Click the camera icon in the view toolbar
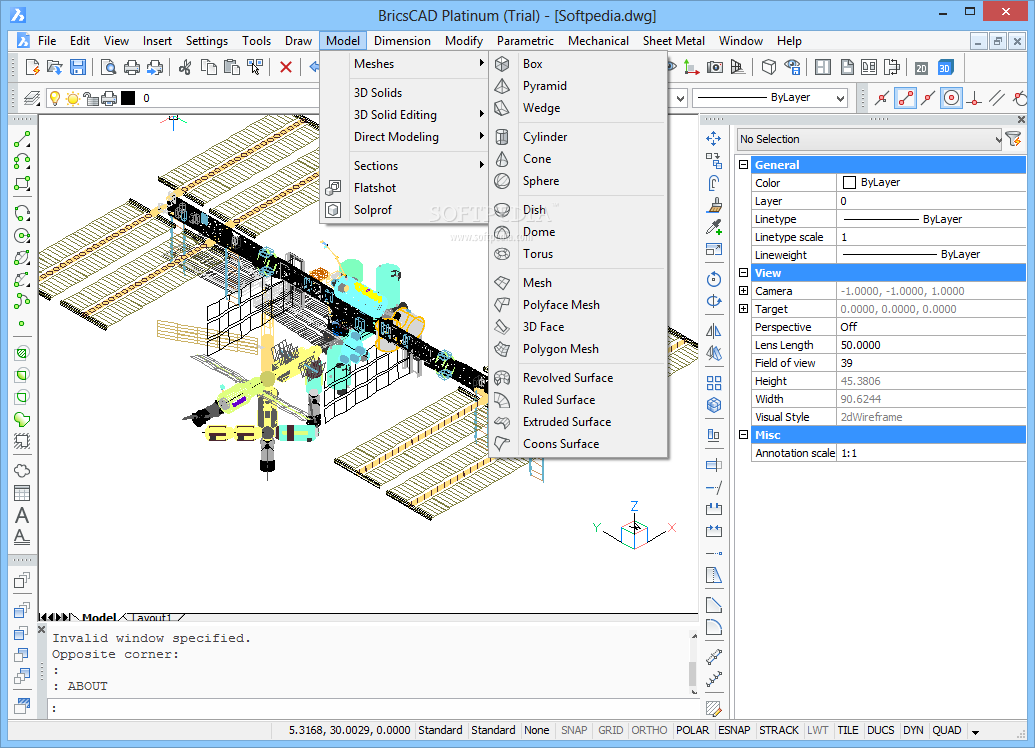Image resolution: width=1035 pixels, height=748 pixels. [714, 67]
